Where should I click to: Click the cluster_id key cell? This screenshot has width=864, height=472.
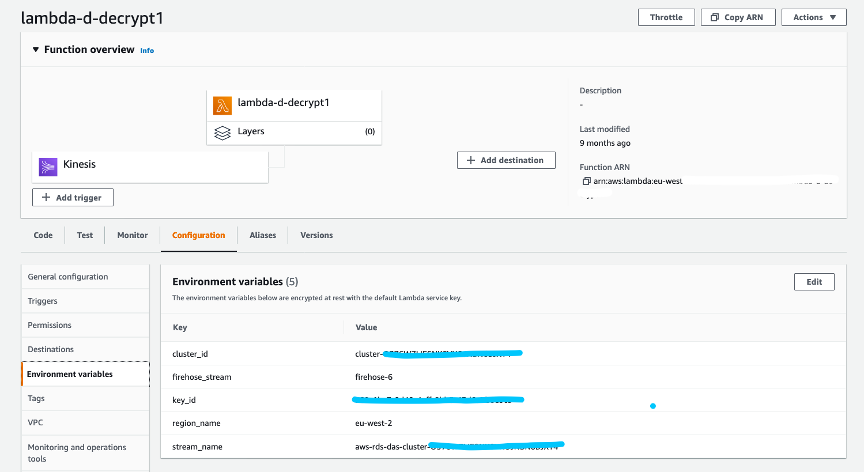coord(190,354)
